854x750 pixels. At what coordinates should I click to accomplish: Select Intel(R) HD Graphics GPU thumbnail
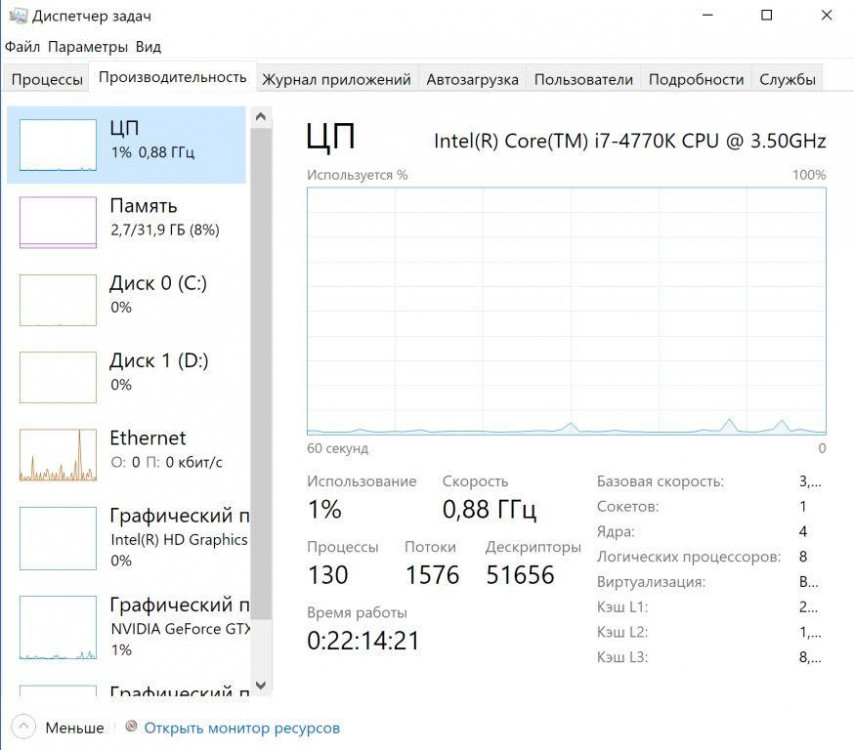pos(58,538)
